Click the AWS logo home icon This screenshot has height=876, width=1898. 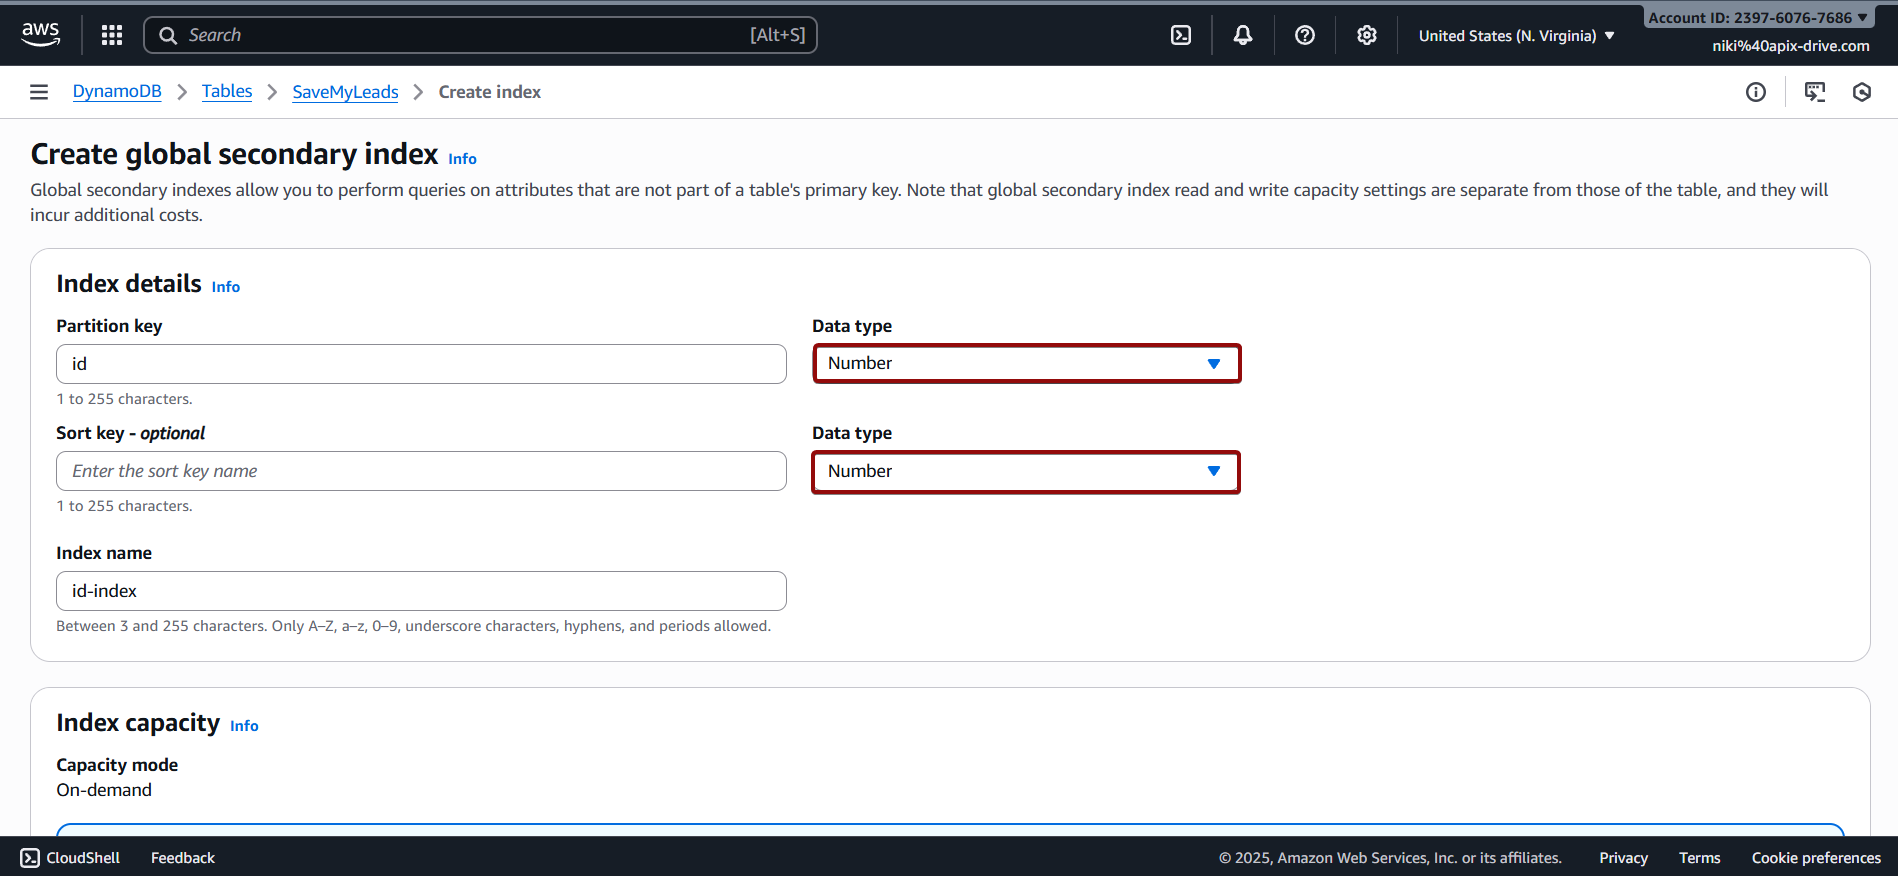pos(40,34)
